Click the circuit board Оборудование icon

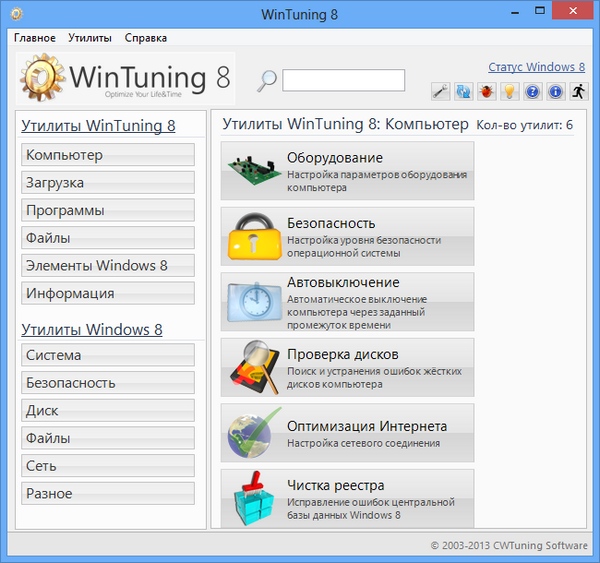point(253,171)
